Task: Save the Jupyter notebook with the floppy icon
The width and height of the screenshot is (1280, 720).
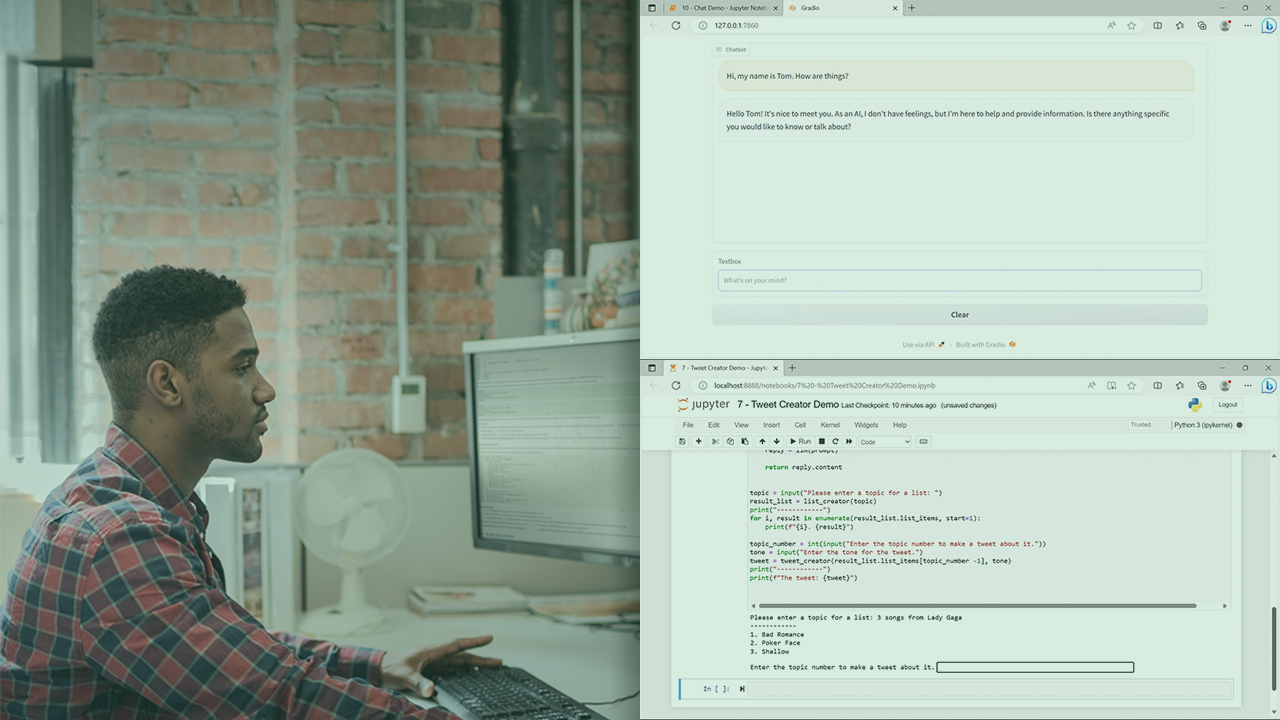Action: [682, 441]
